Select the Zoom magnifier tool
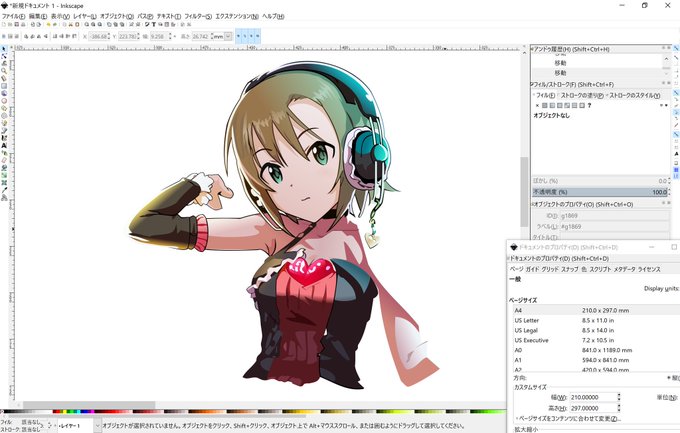680x433 pixels. pyautogui.click(x=4, y=71)
